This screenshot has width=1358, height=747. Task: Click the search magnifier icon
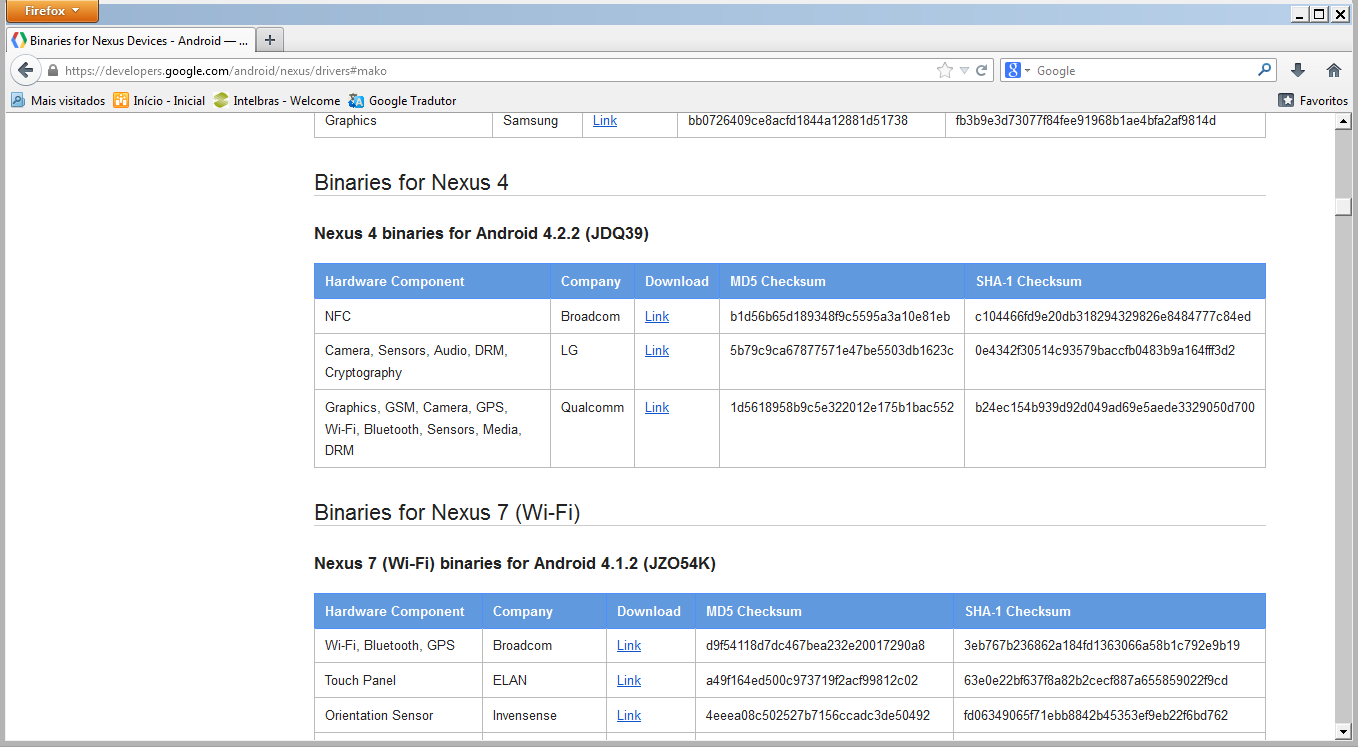[1265, 70]
